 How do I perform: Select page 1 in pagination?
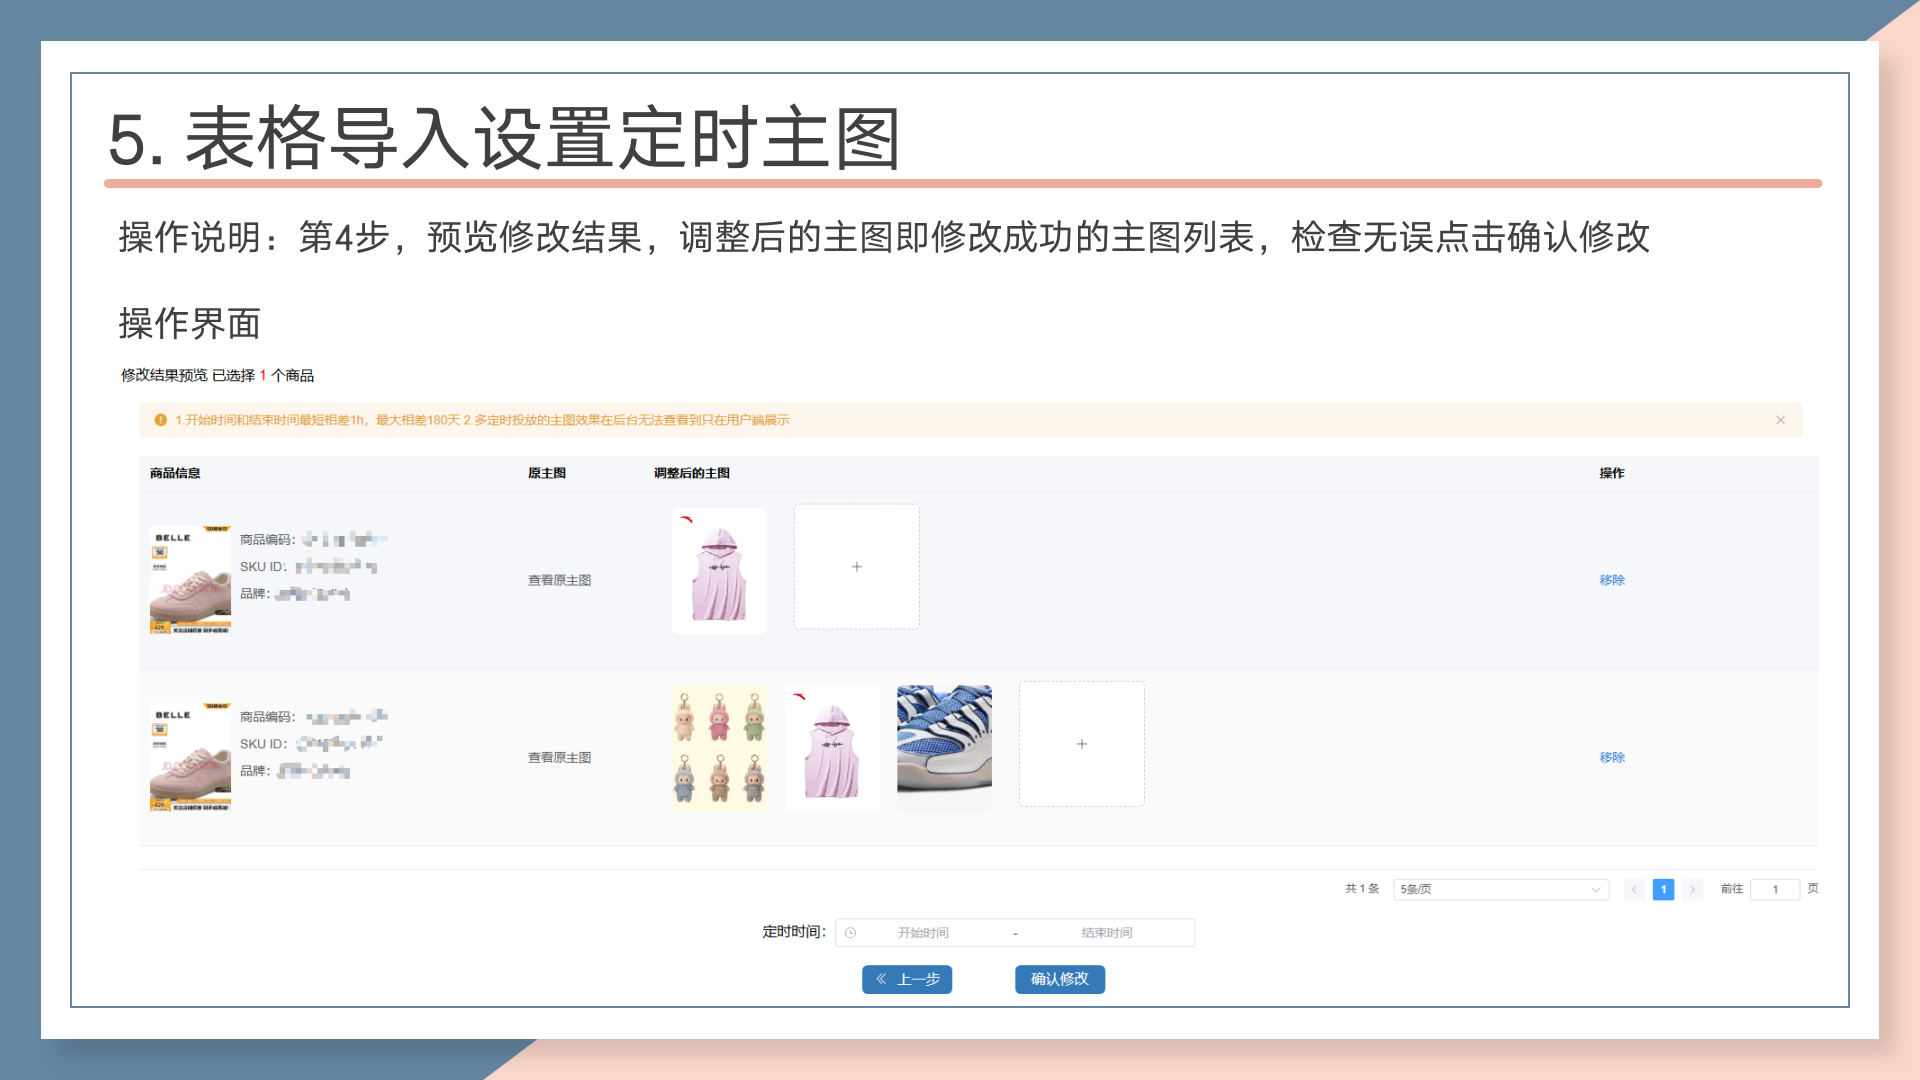click(x=1663, y=889)
